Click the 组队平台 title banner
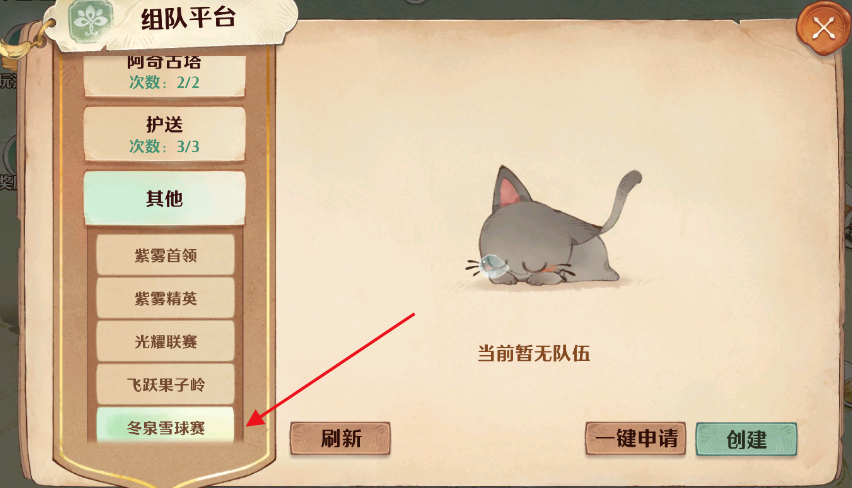The width and height of the screenshot is (852, 488). (x=188, y=18)
